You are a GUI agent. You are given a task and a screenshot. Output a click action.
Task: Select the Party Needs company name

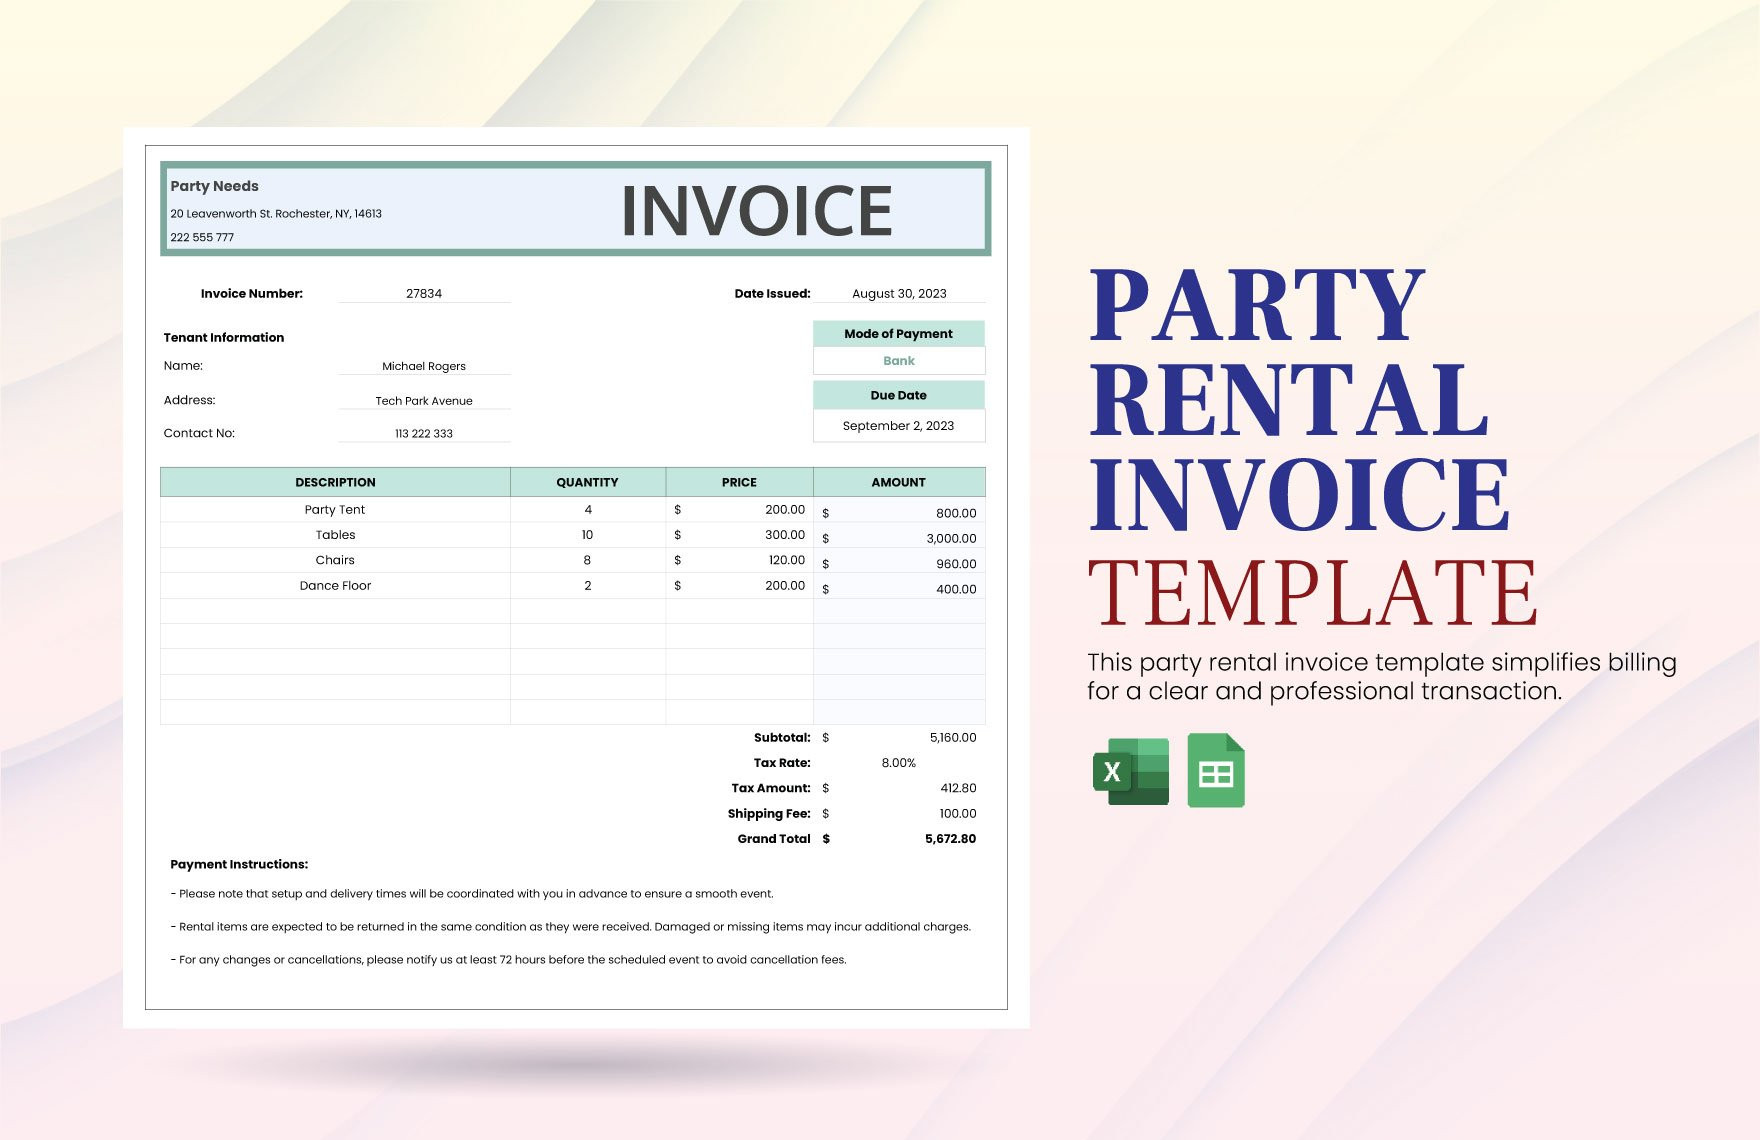point(214,186)
